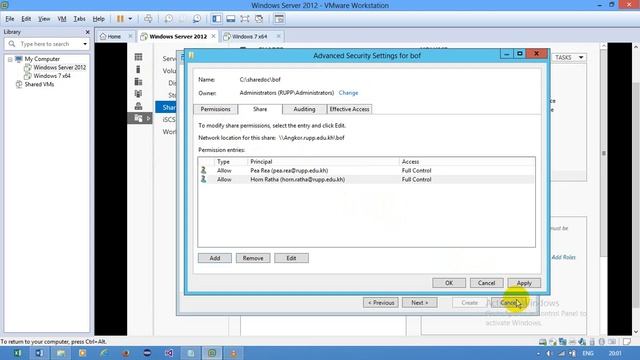Open Excel from the taskbar
Viewport: 640px width, 360px height.
(18, 353)
